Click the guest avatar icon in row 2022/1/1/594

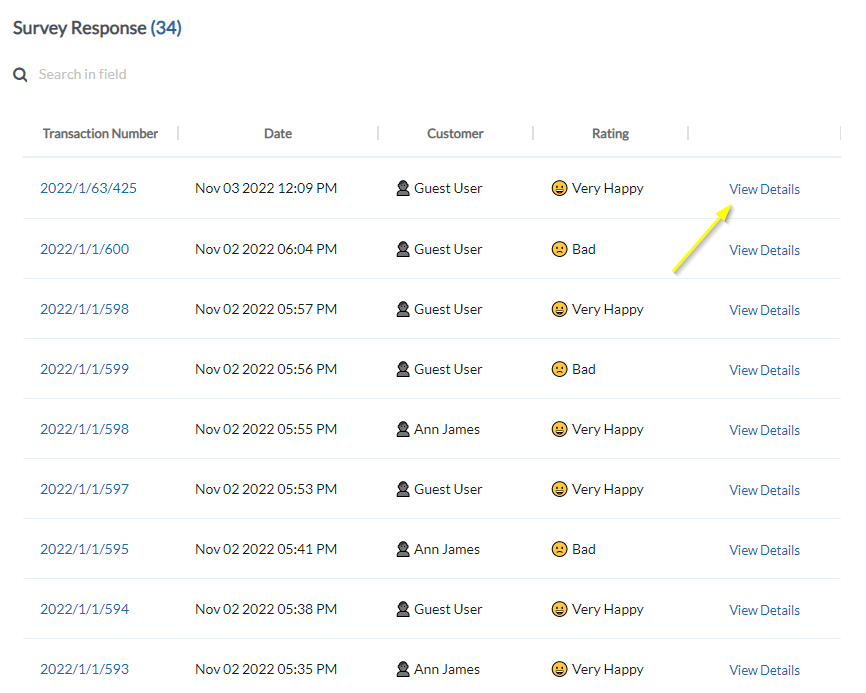(403, 609)
